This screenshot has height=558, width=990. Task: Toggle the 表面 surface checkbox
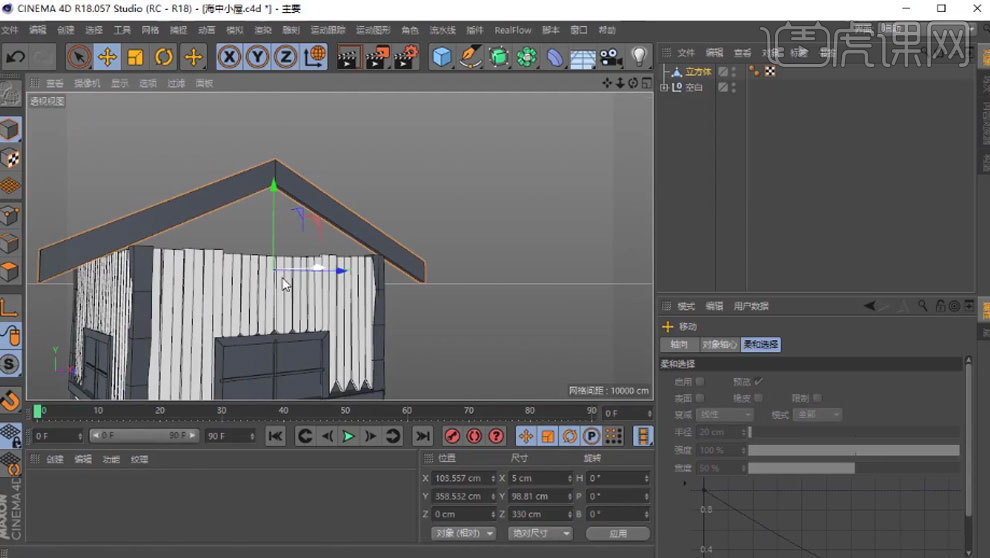click(700, 398)
